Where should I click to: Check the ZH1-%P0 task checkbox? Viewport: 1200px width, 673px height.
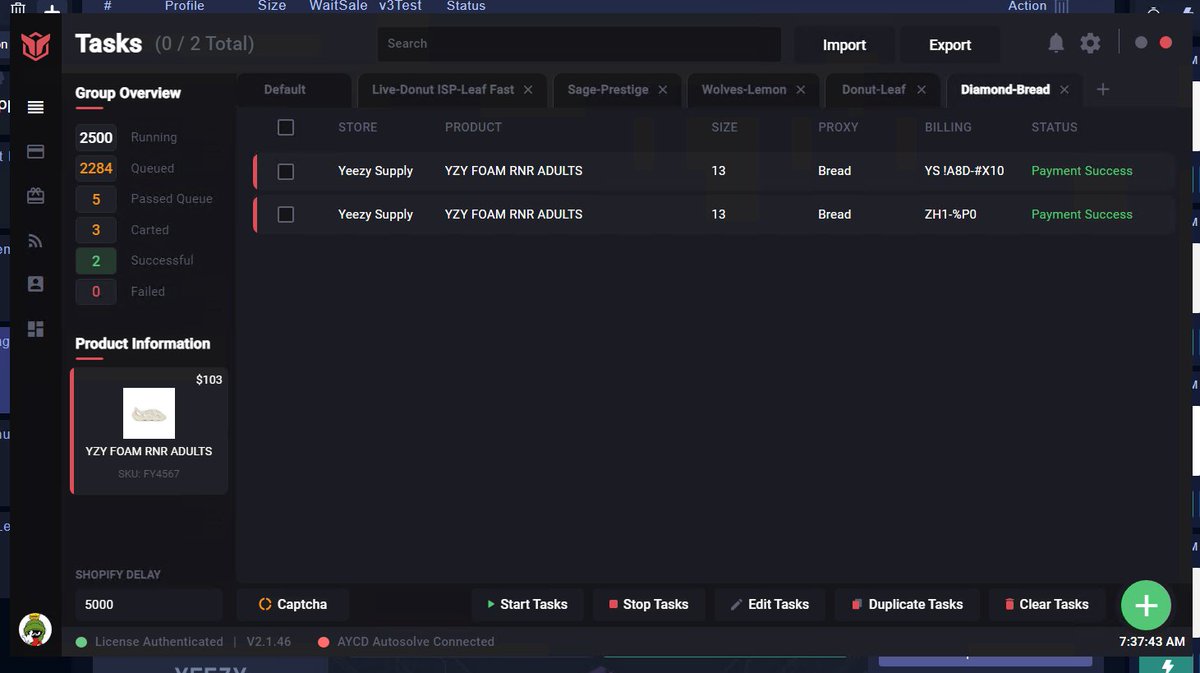pos(286,214)
